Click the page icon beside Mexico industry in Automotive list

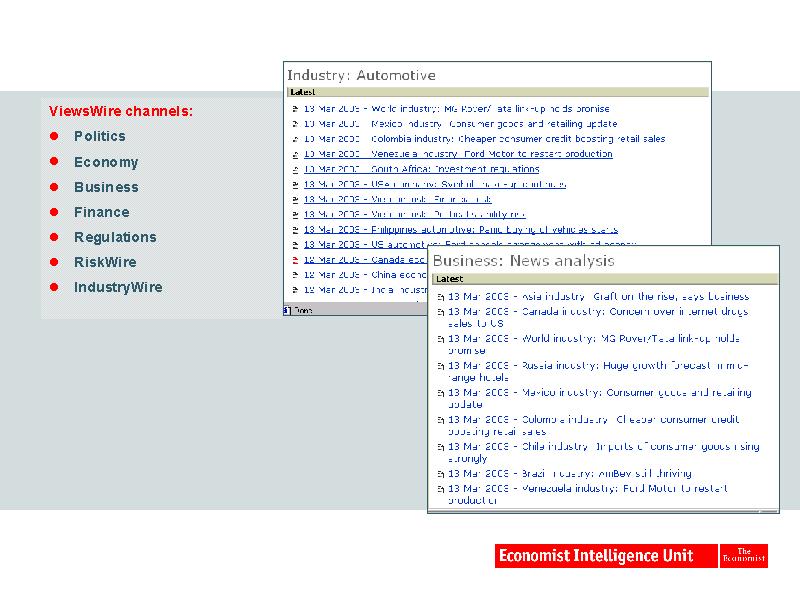(295, 124)
